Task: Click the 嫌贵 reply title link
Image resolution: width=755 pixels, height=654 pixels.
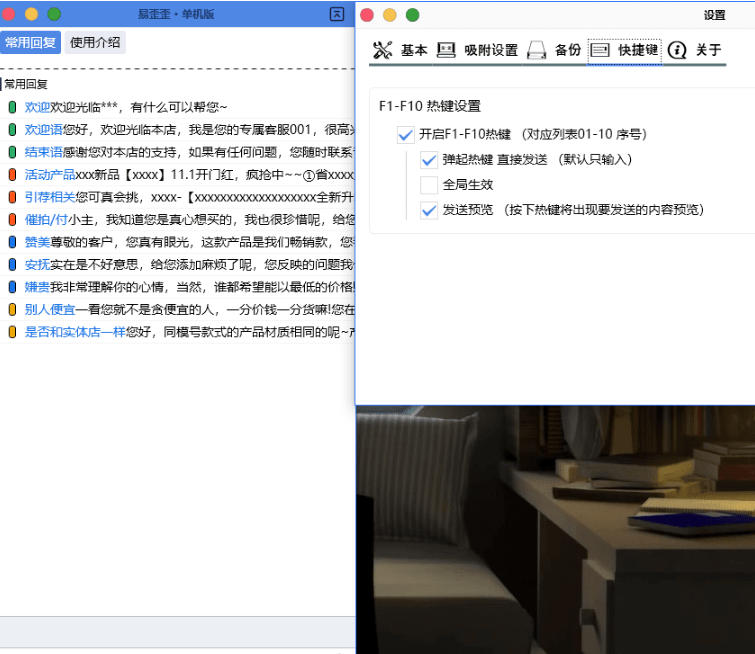Action: click(x=37, y=287)
